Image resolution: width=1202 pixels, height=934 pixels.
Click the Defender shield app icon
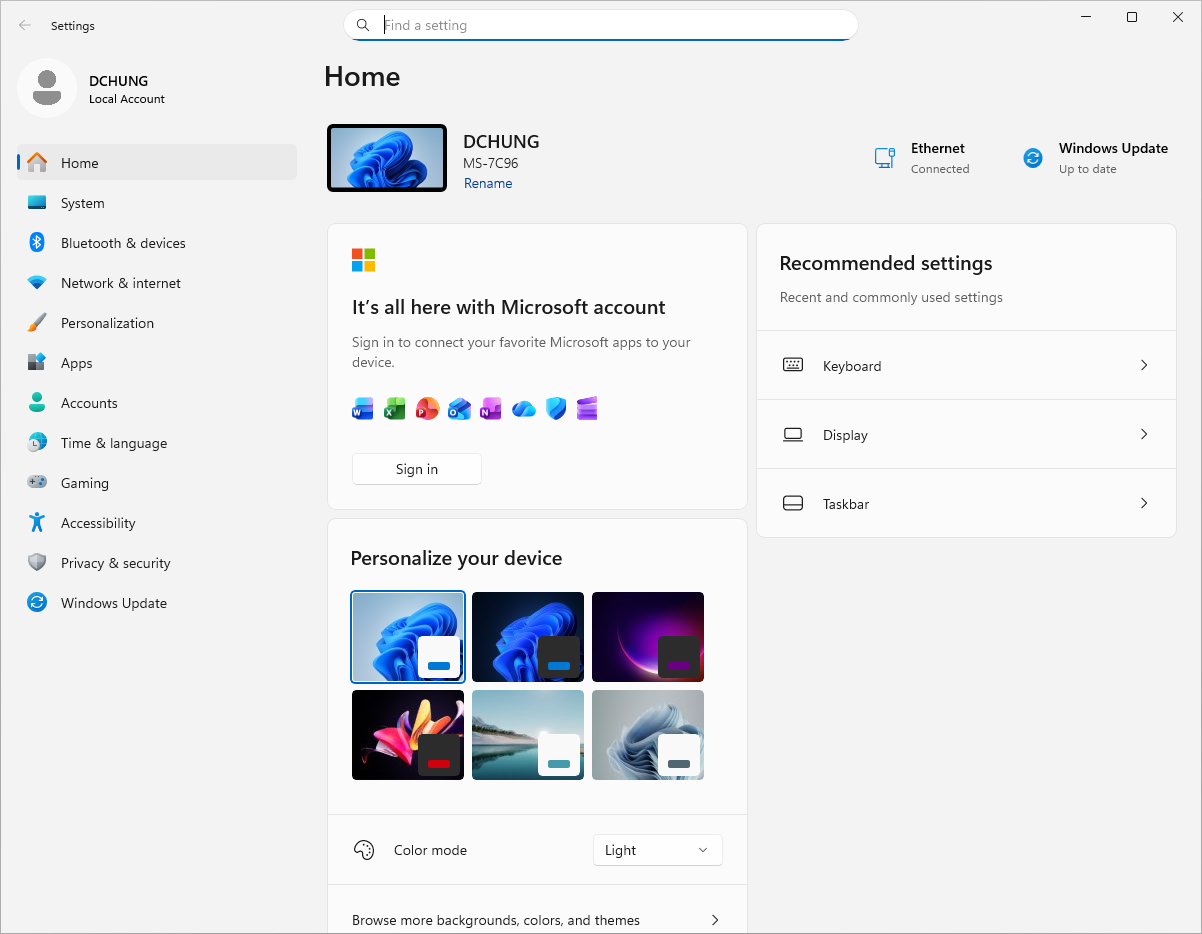(556, 408)
